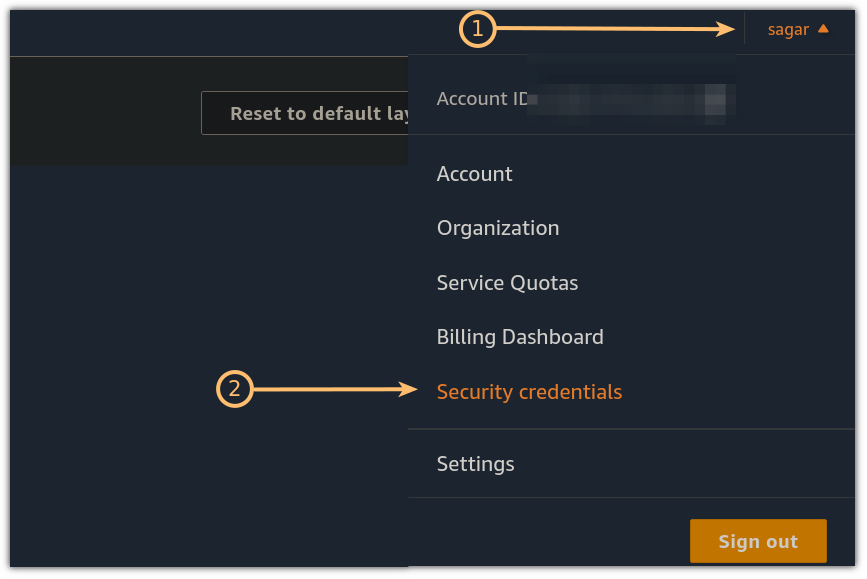The image size is (867, 579).
Task: Open the Billing Dashboard entry
Action: pos(520,337)
